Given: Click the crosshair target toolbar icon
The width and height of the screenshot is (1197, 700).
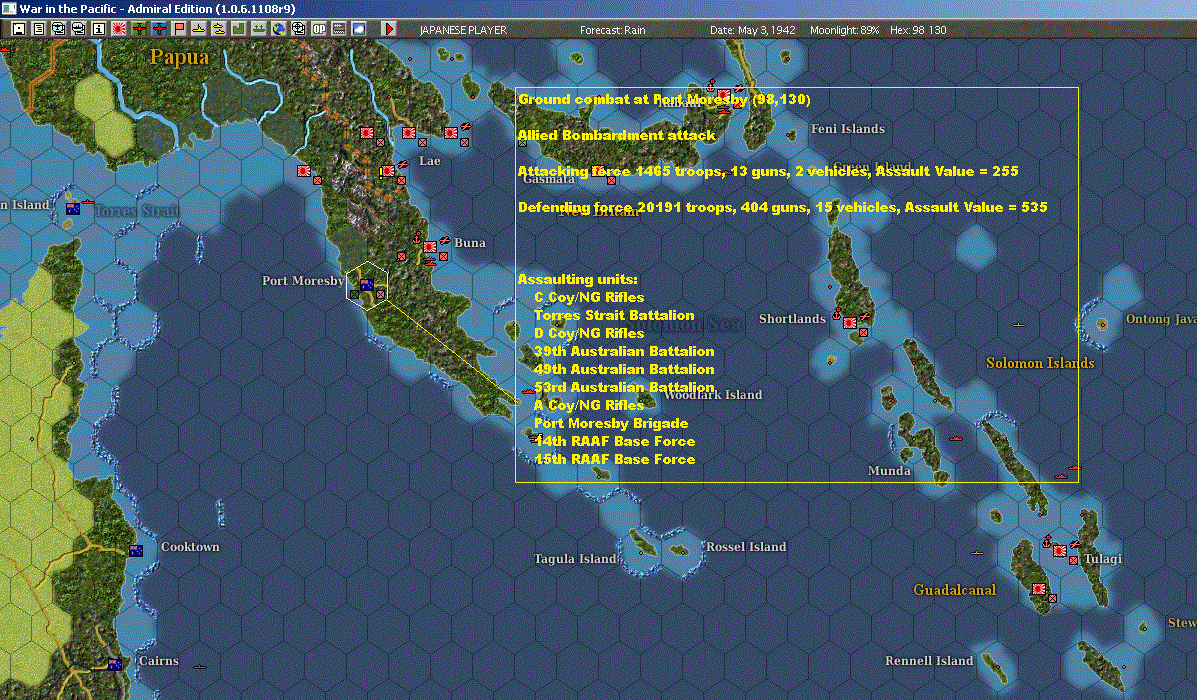Looking at the screenshot, I should tap(298, 29).
